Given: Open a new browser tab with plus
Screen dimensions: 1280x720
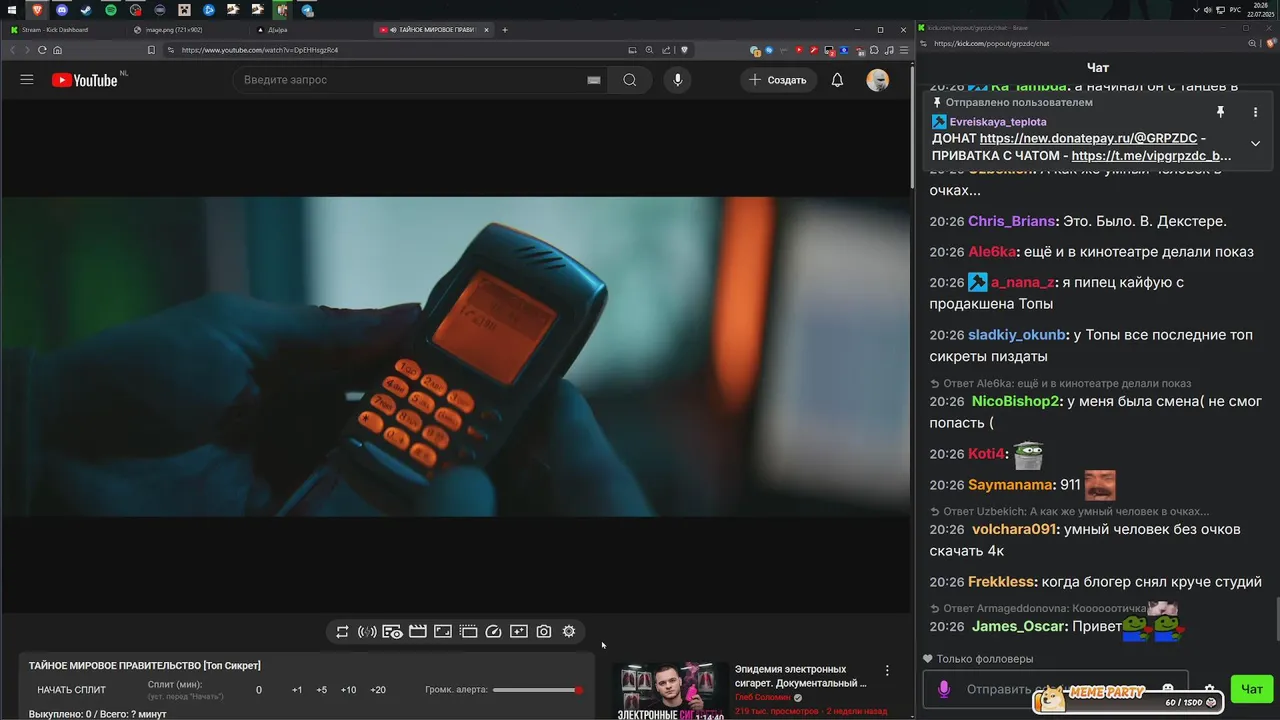Looking at the screenshot, I should coord(505,30).
